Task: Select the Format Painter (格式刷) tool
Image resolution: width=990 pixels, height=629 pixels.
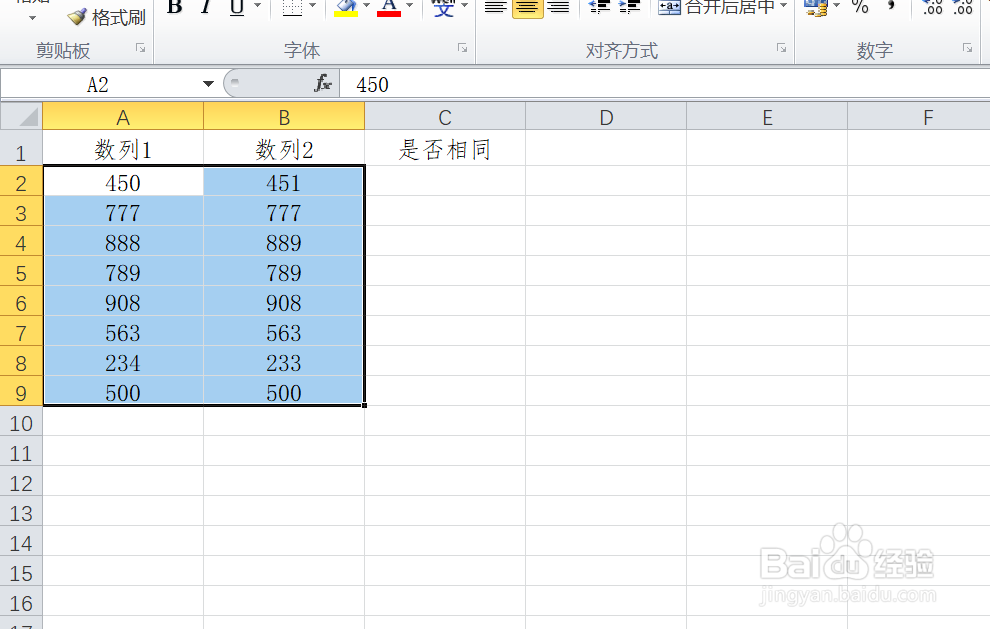Action: [x=106, y=17]
